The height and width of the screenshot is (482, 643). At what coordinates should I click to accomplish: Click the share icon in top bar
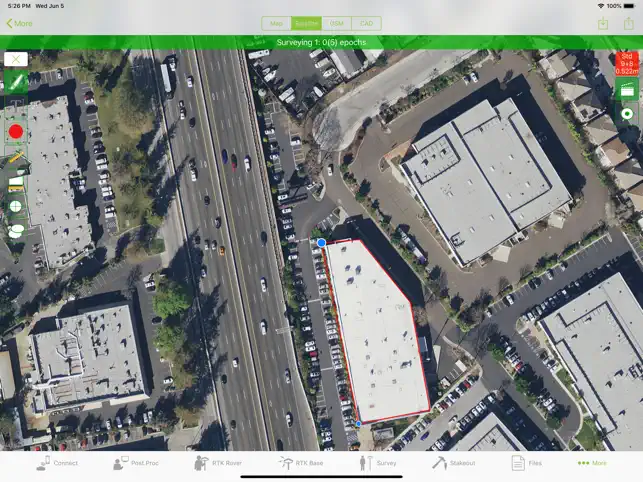coord(629,23)
